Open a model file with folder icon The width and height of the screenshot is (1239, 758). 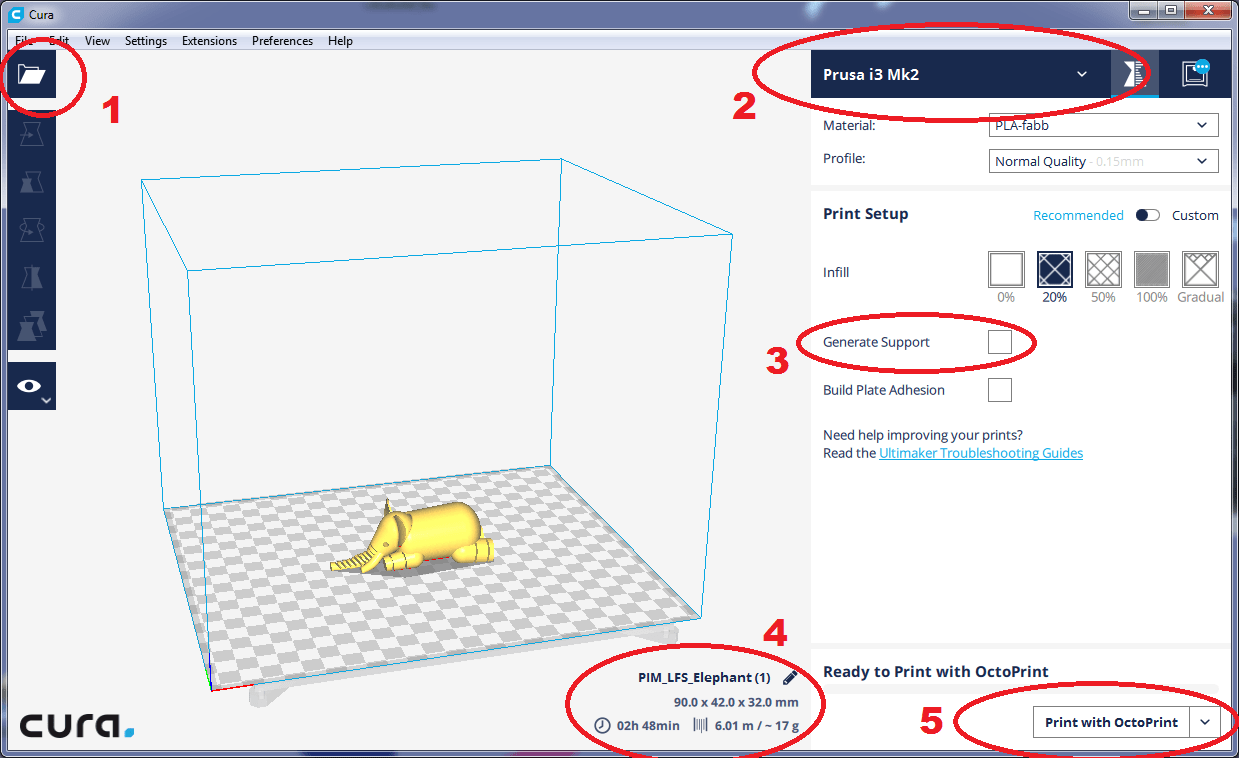pos(32,75)
